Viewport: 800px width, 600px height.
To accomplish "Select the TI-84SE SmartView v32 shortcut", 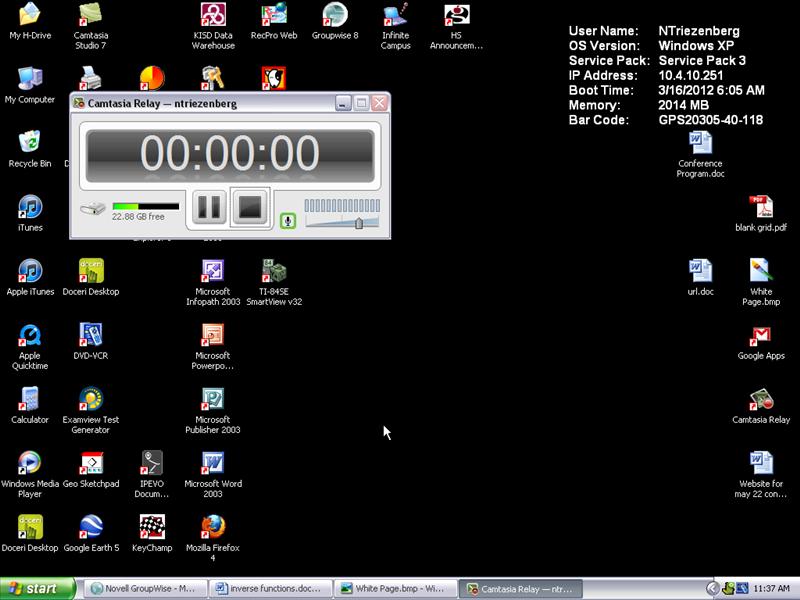I will pos(274,283).
